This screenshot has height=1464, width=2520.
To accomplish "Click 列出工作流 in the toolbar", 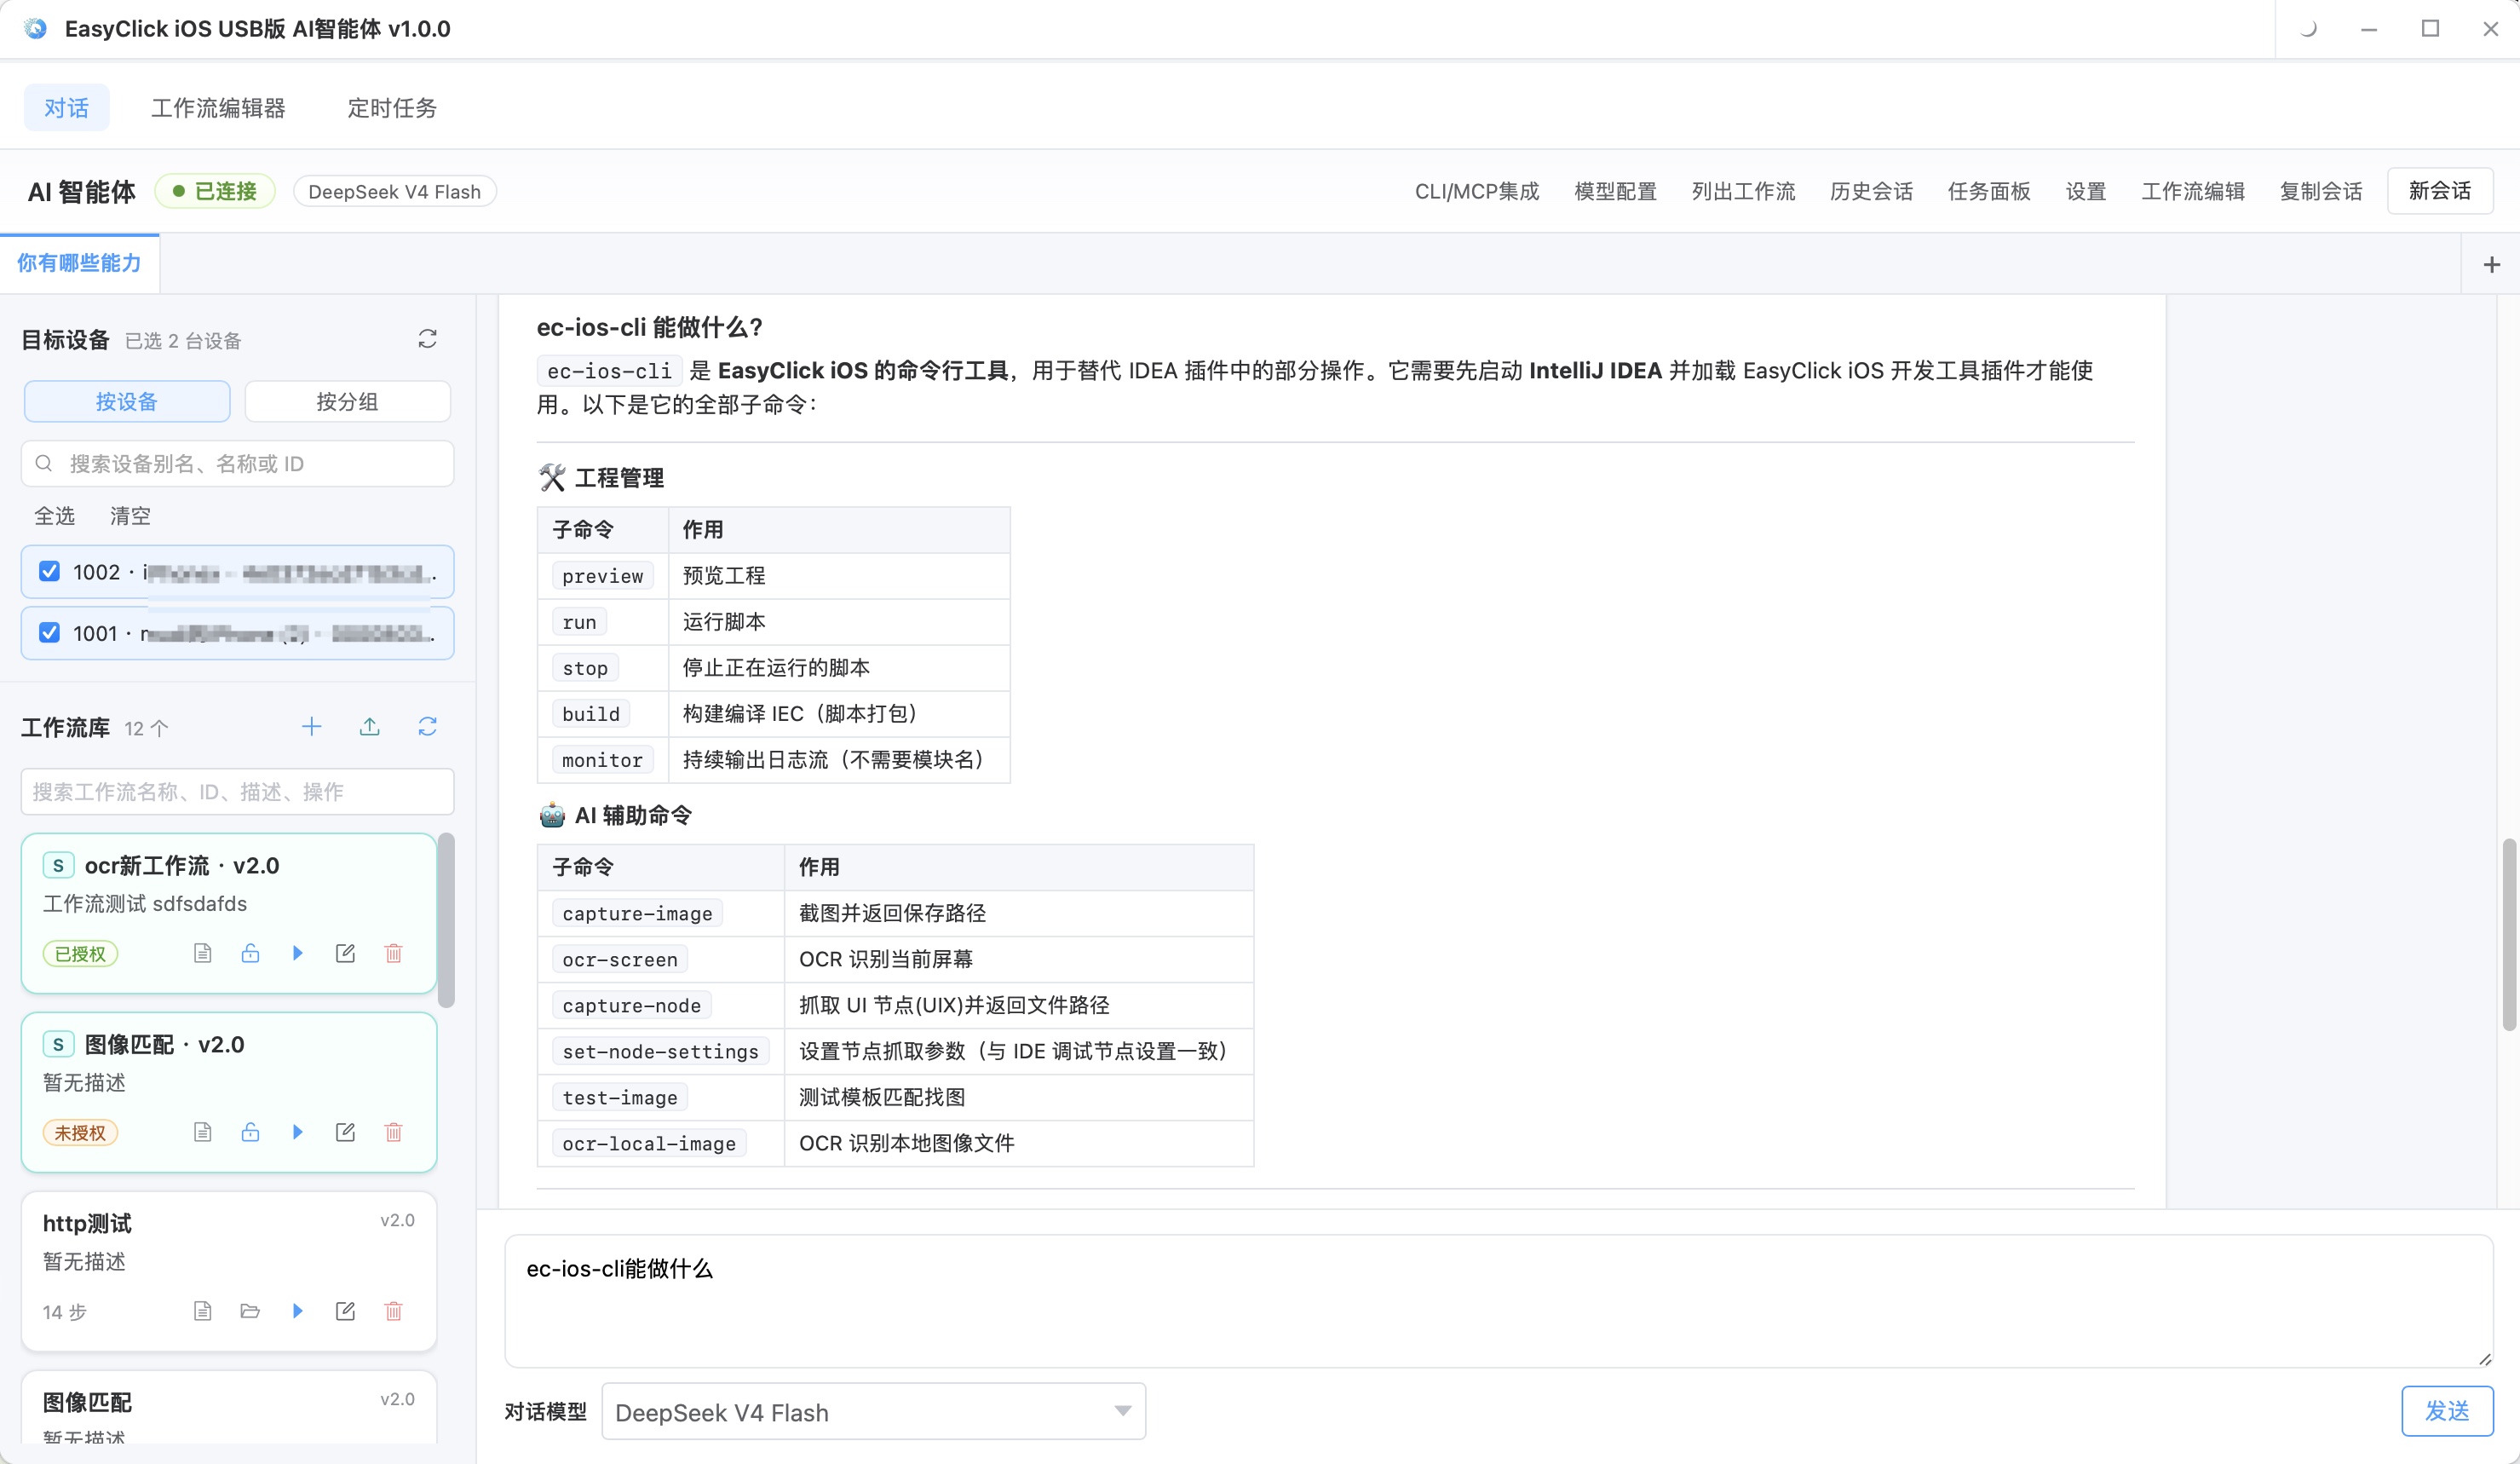I will click(1743, 191).
